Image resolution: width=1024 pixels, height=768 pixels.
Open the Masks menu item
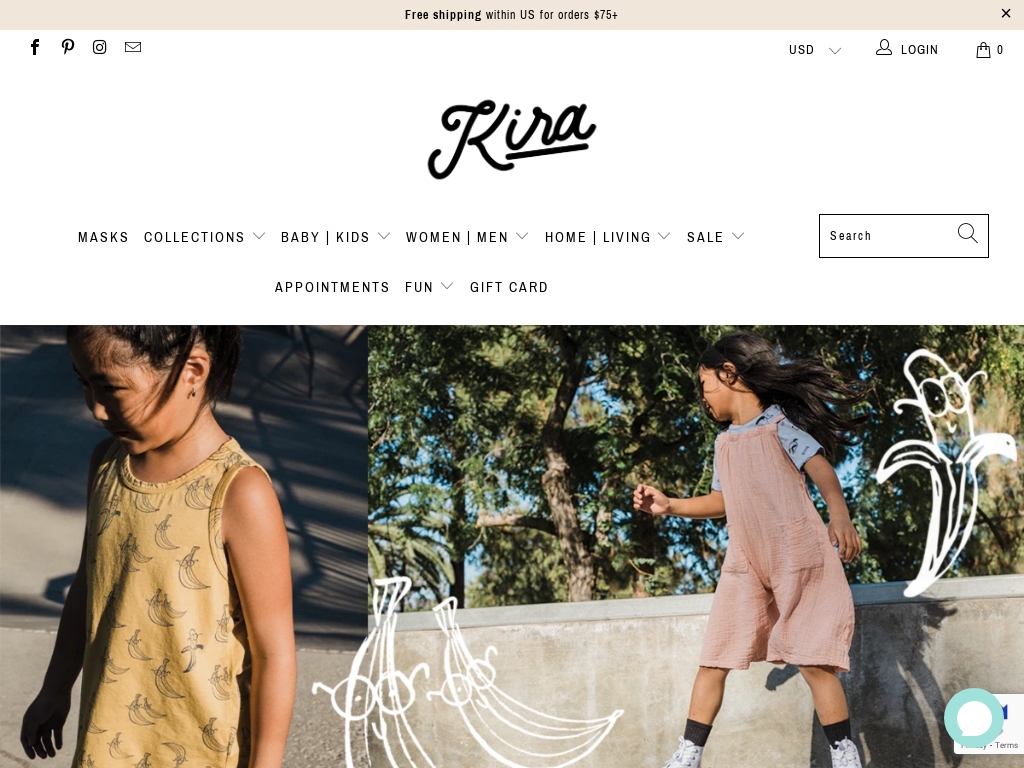(103, 237)
